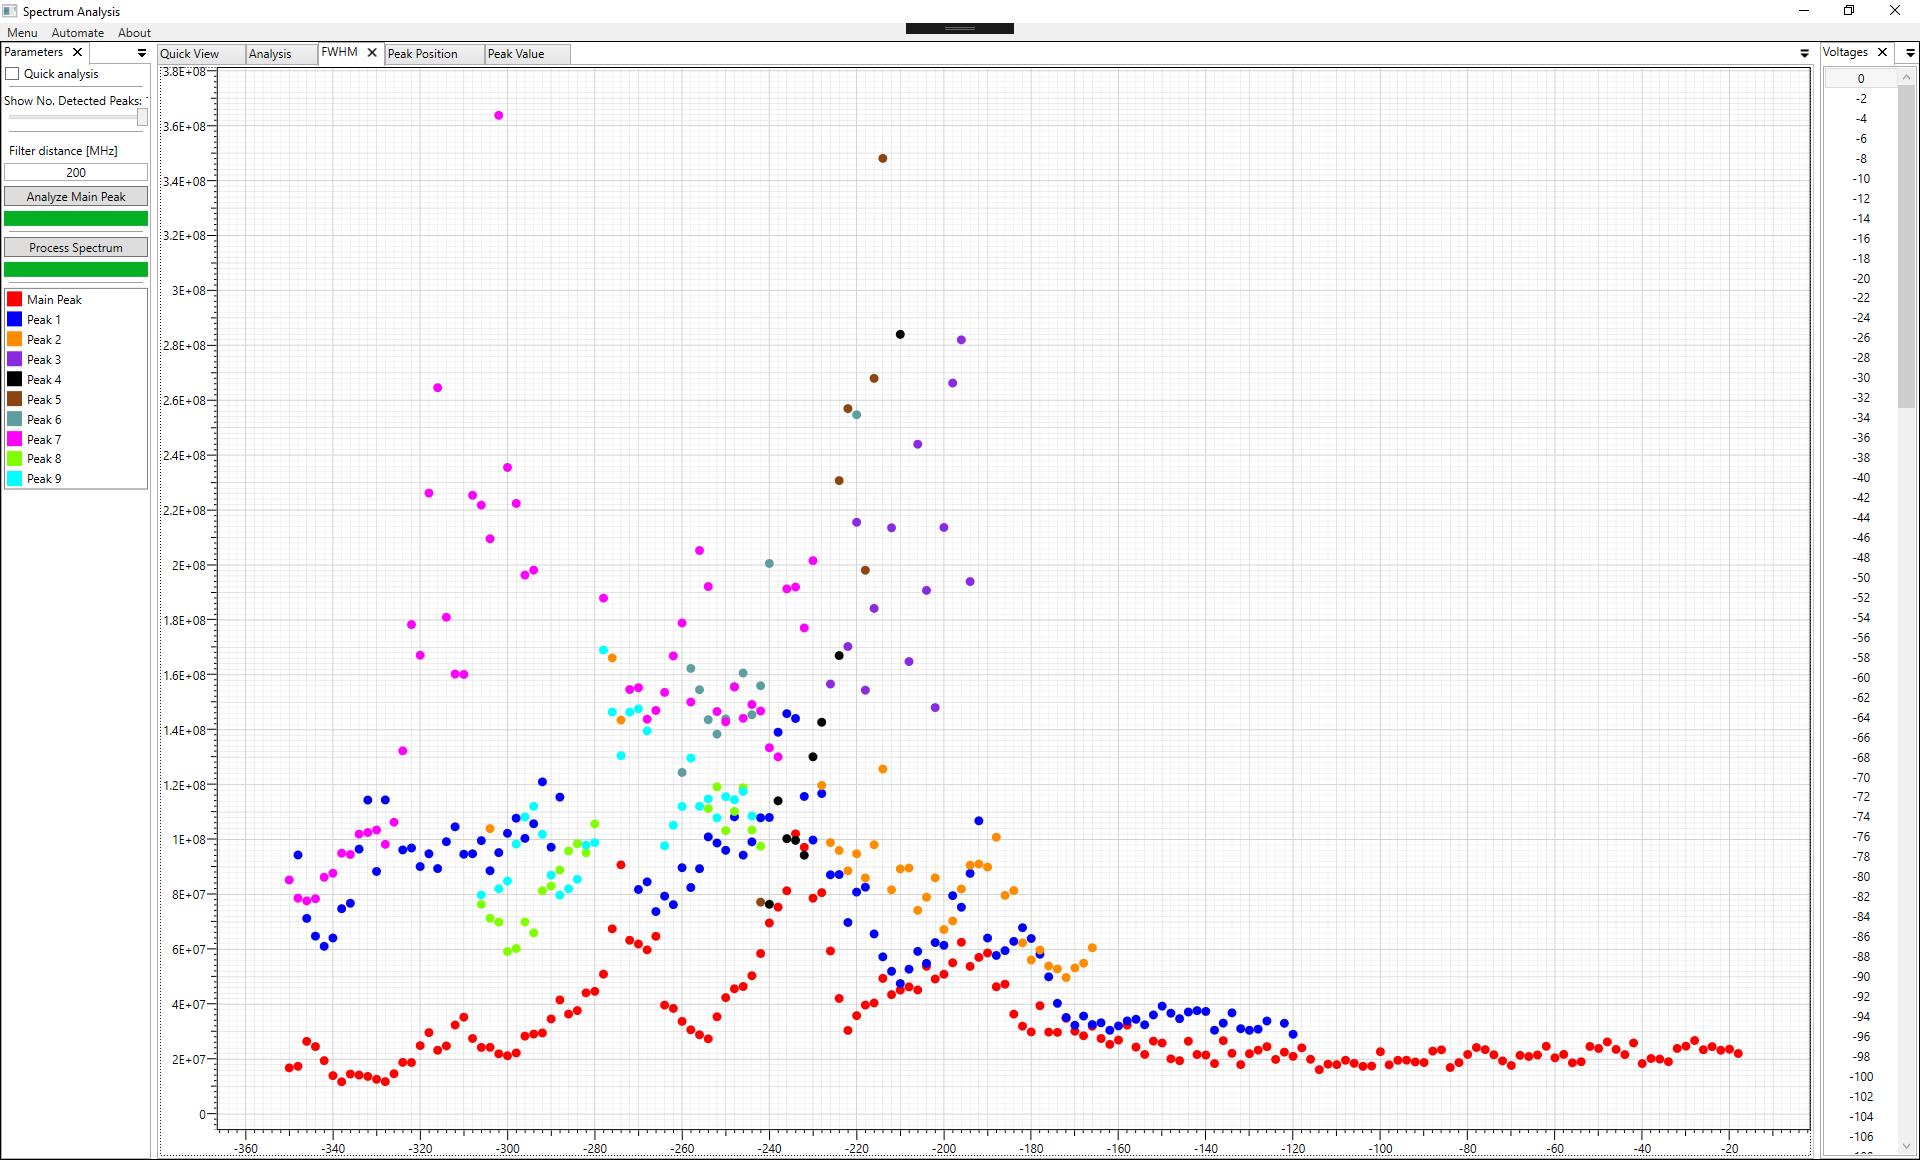Click the detected peaks slider handle
1920x1160 pixels.
tap(142, 117)
